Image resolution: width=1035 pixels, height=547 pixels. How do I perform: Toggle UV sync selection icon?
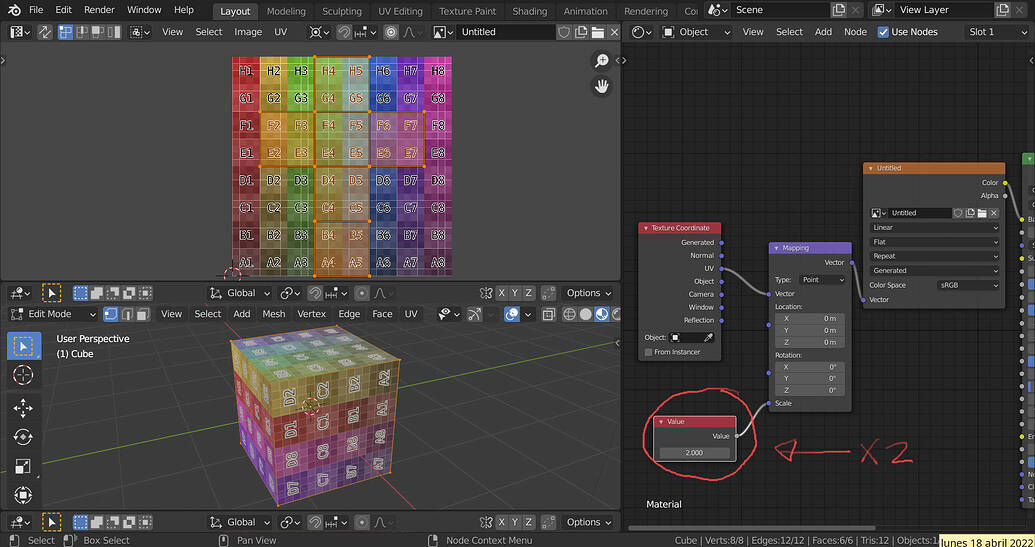pyautogui.click(x=44, y=32)
